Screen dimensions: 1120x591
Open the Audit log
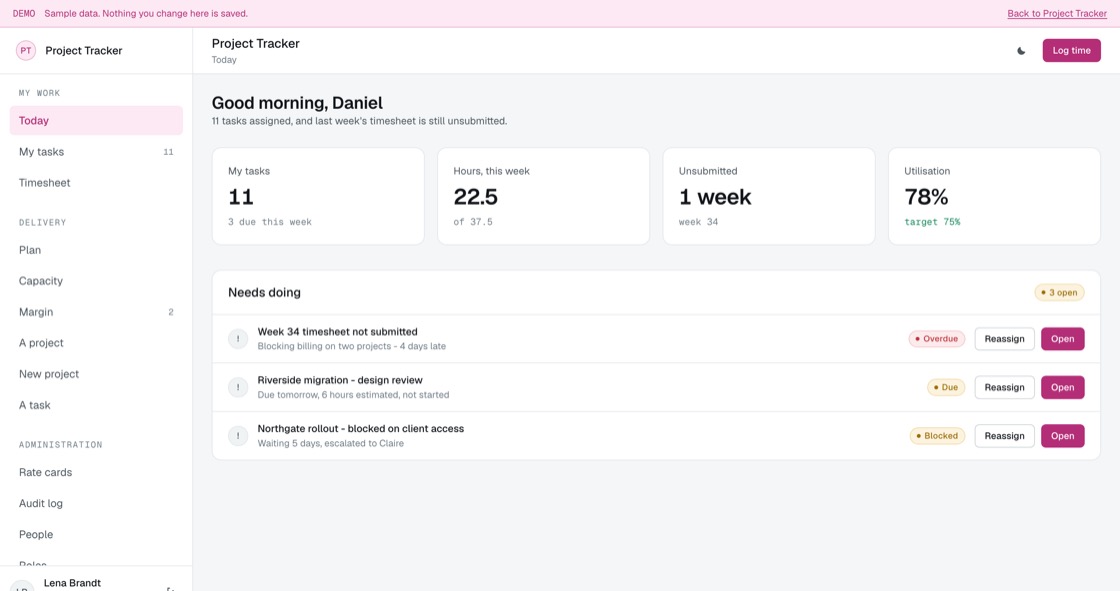tap(96, 503)
